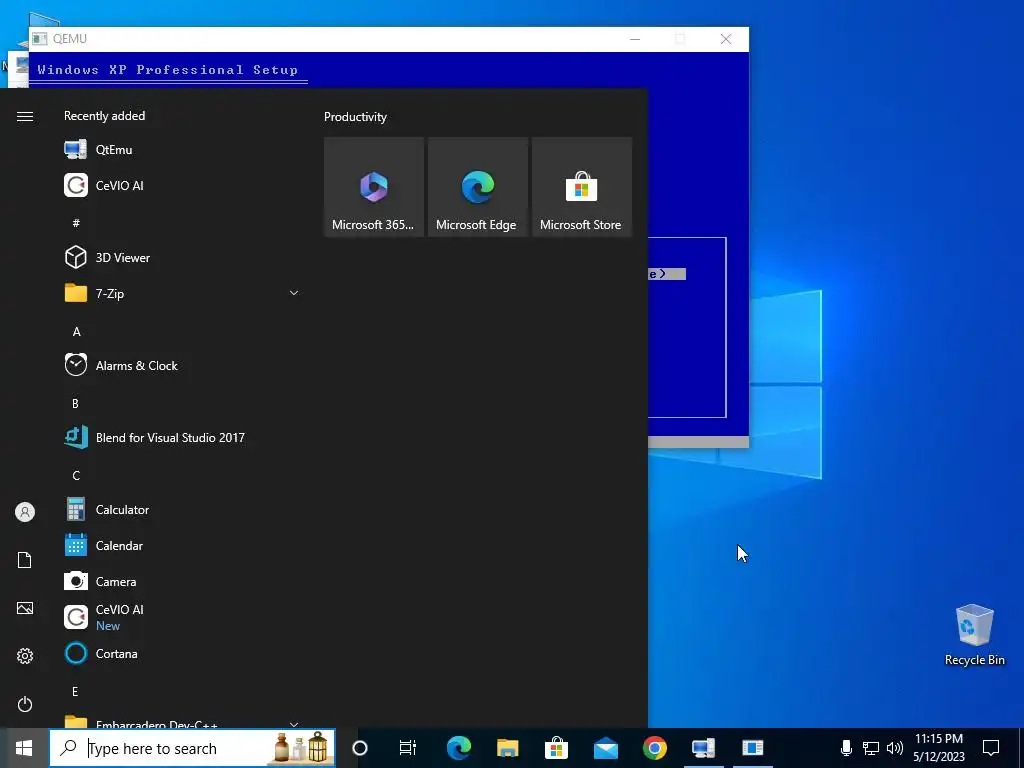The height and width of the screenshot is (768, 1024).
Task: Click Productivity group heading
Action: click(x=355, y=117)
